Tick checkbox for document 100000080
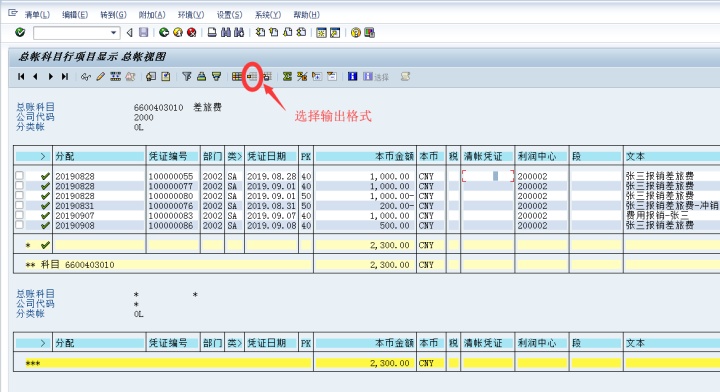The width and height of the screenshot is (720, 392). pos(19,196)
